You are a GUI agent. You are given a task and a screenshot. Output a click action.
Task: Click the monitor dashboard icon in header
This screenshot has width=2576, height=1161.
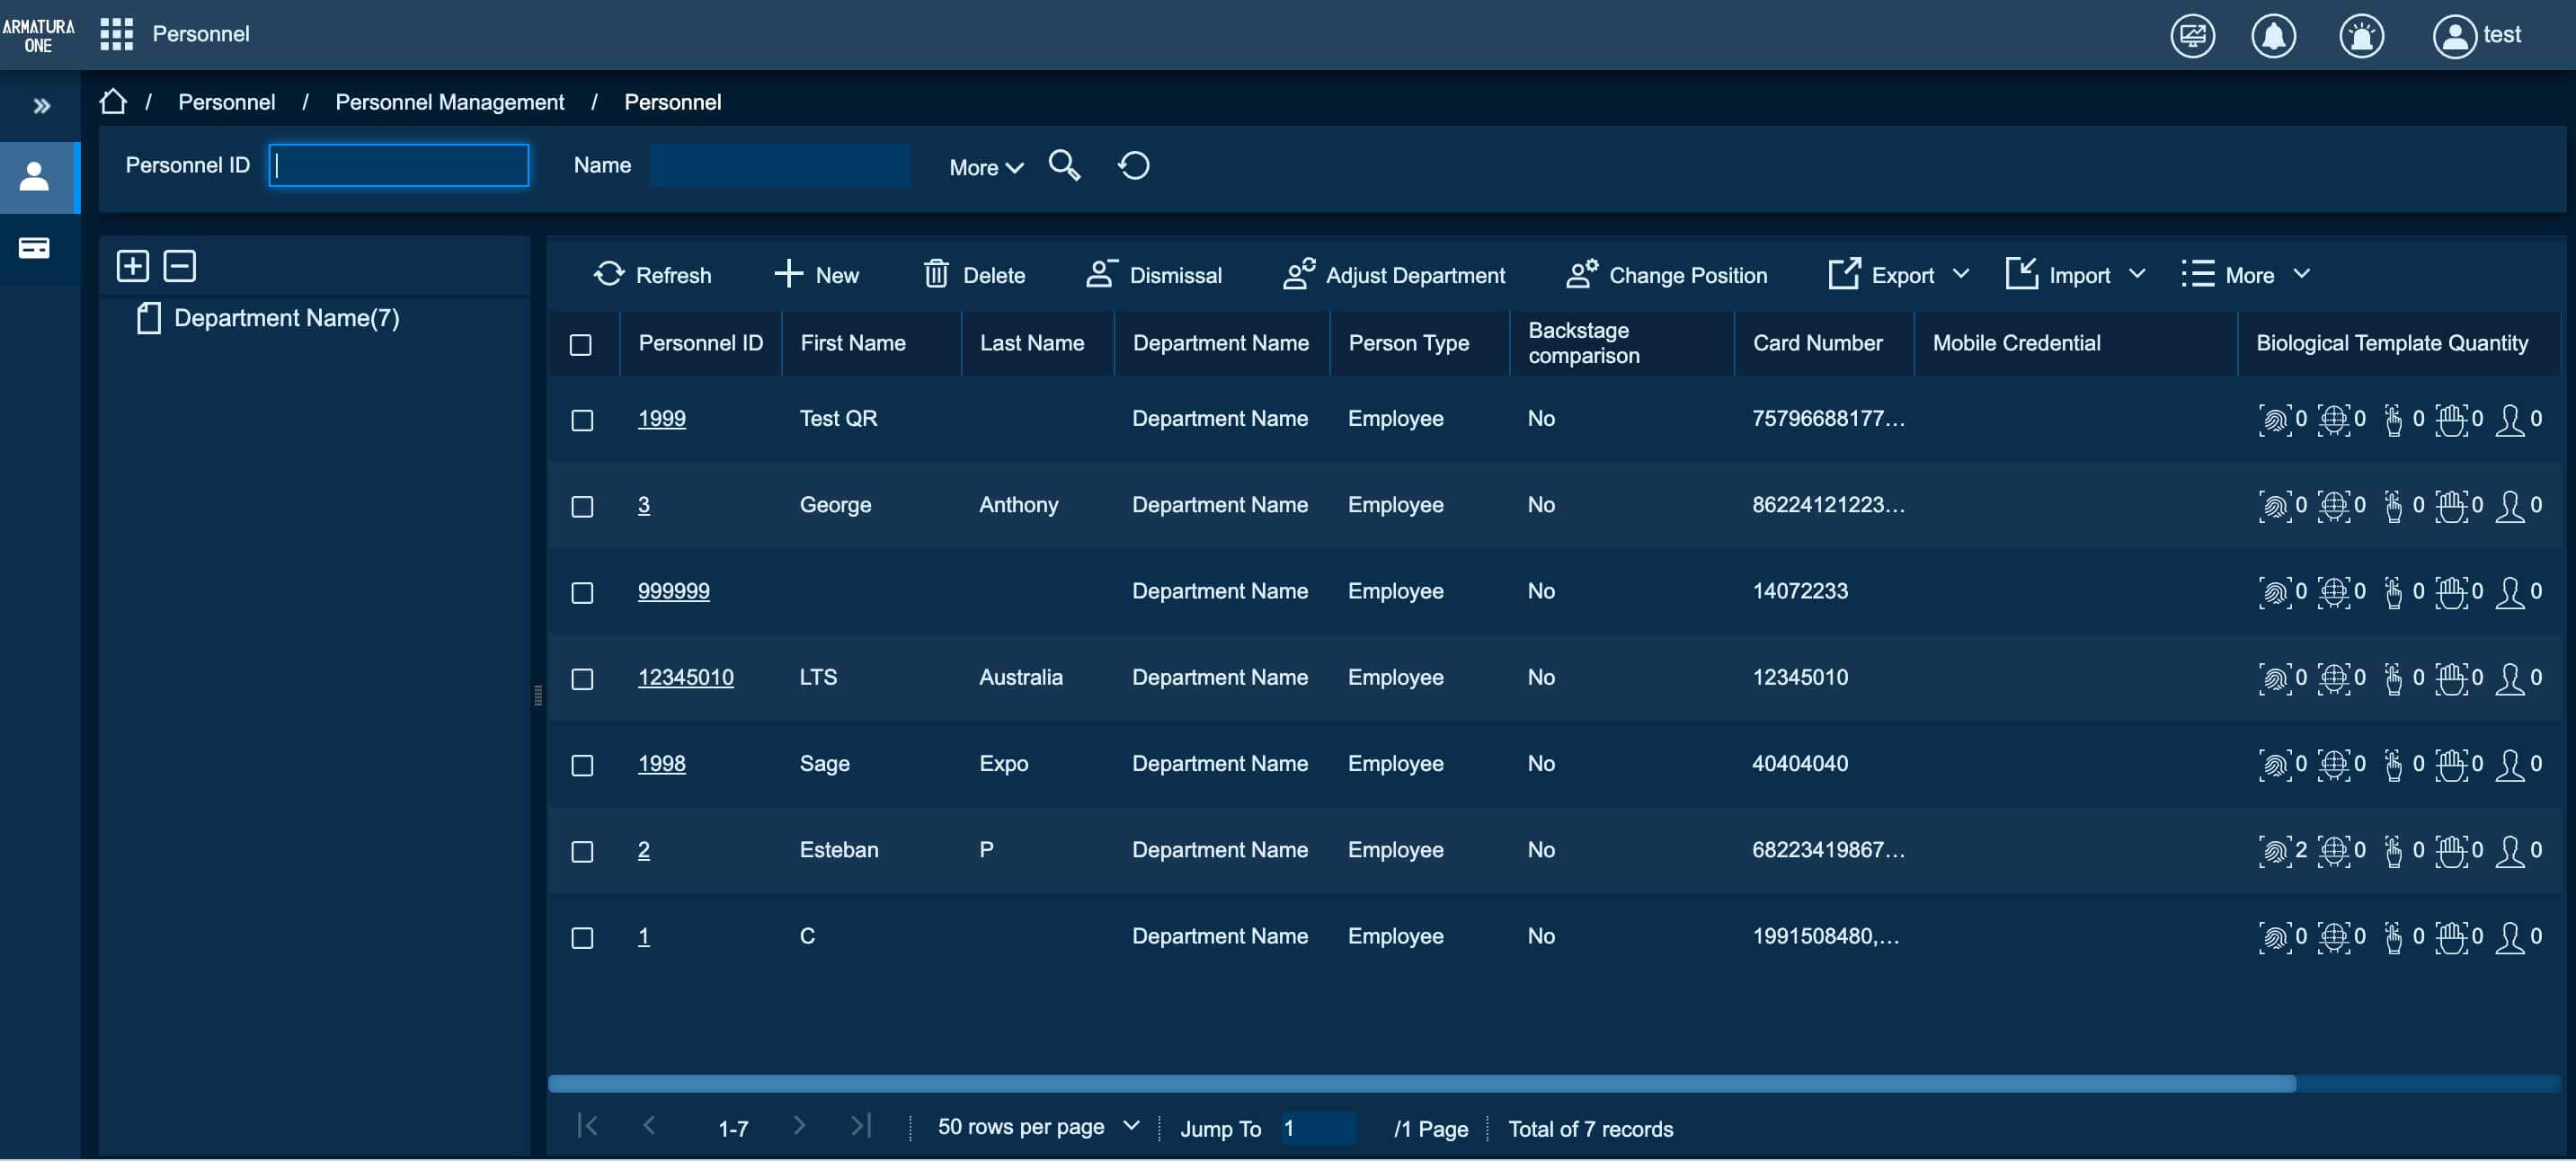(2191, 36)
